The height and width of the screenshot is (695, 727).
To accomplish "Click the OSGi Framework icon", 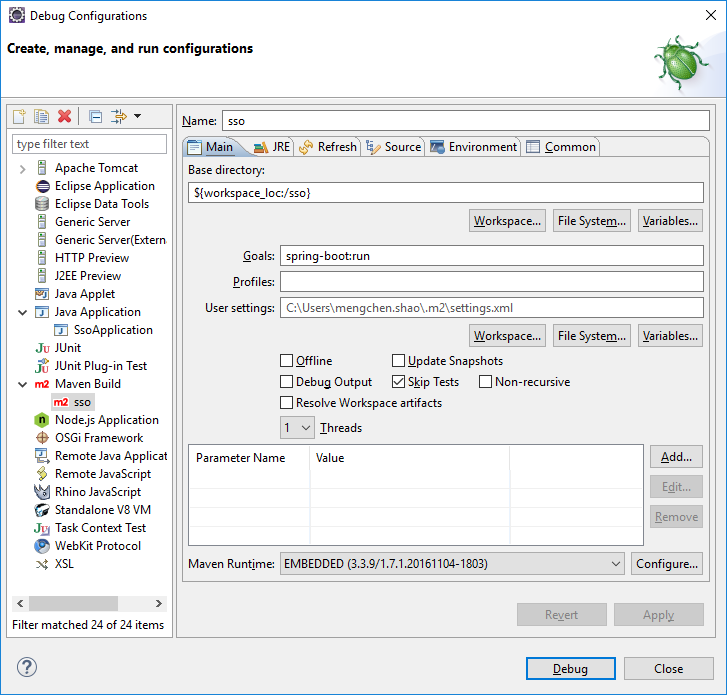I will [42, 438].
